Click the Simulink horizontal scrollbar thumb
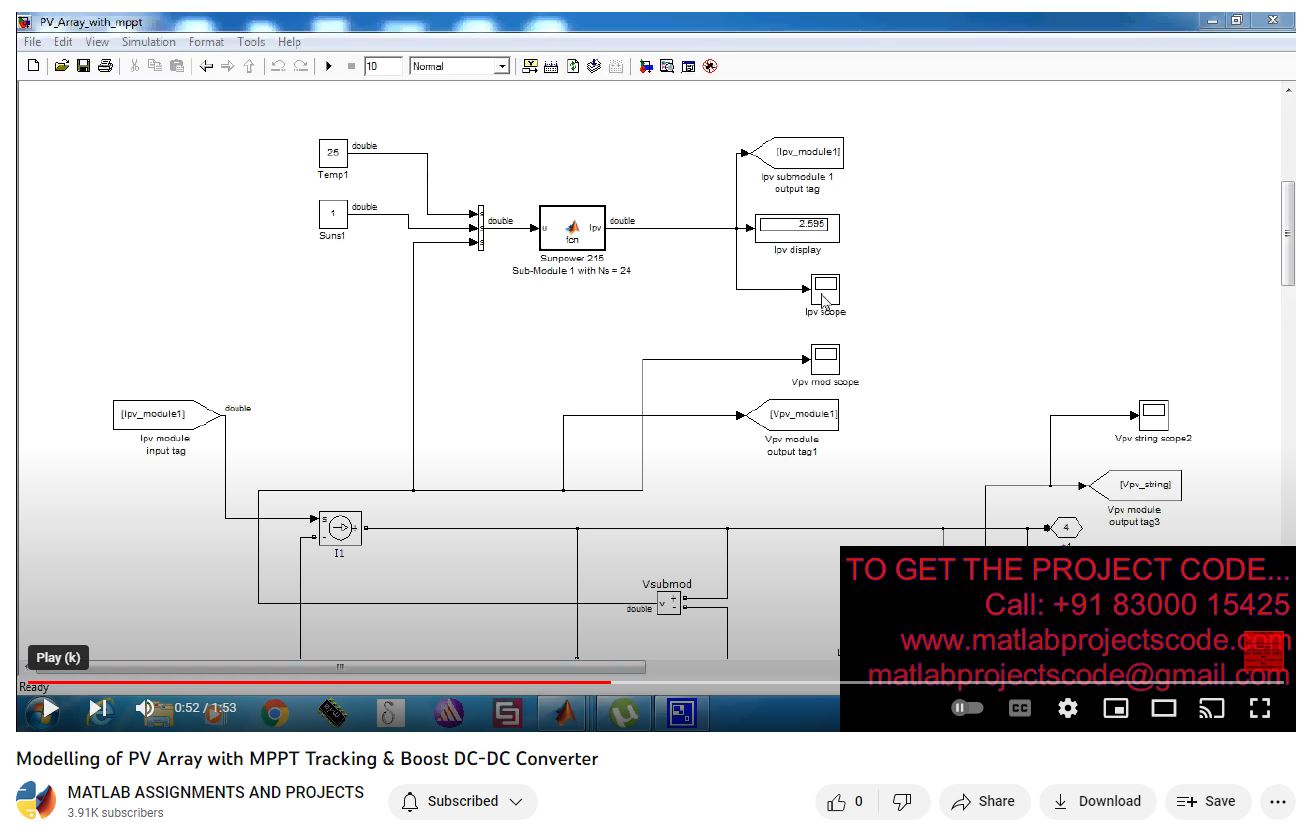Screen dimensions: 1310x834 tap(342, 666)
